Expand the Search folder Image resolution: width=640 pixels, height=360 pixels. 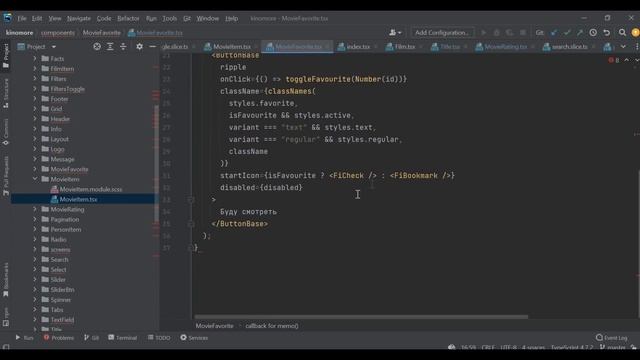point(35,259)
